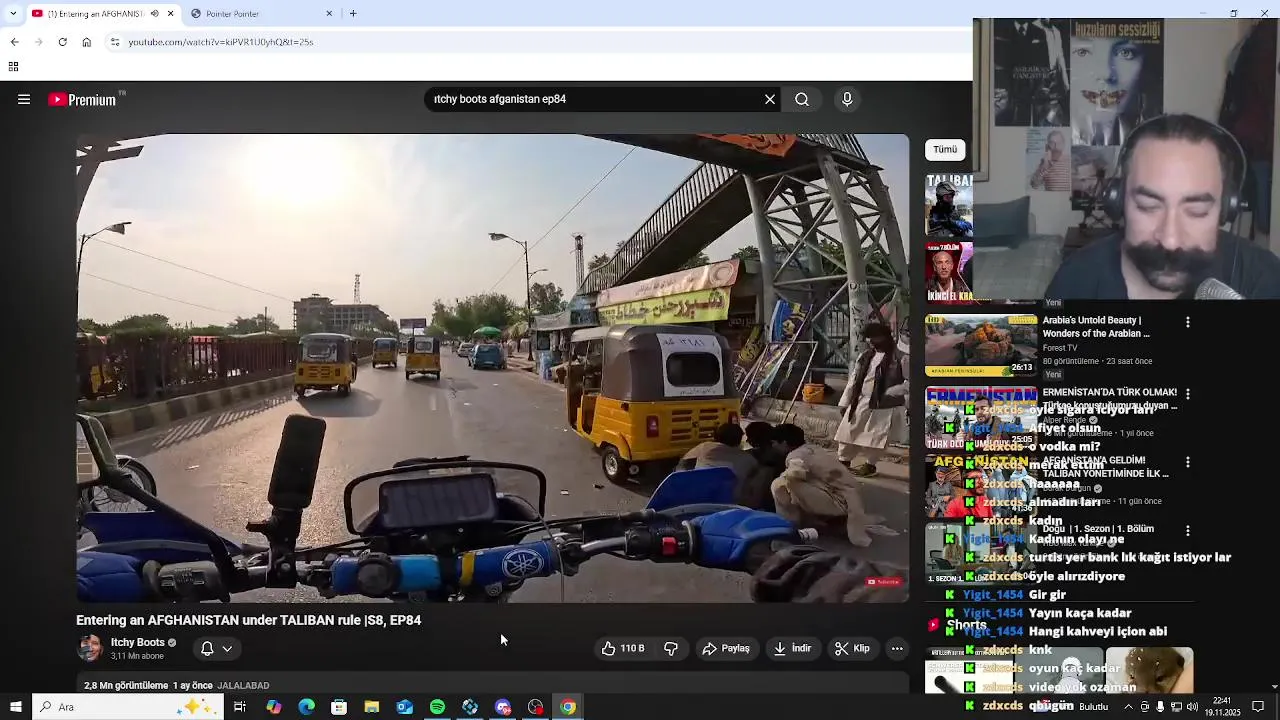Click the Subscribe watermark in video corner
Viewport: 1280px width, 720px height.
point(884,581)
